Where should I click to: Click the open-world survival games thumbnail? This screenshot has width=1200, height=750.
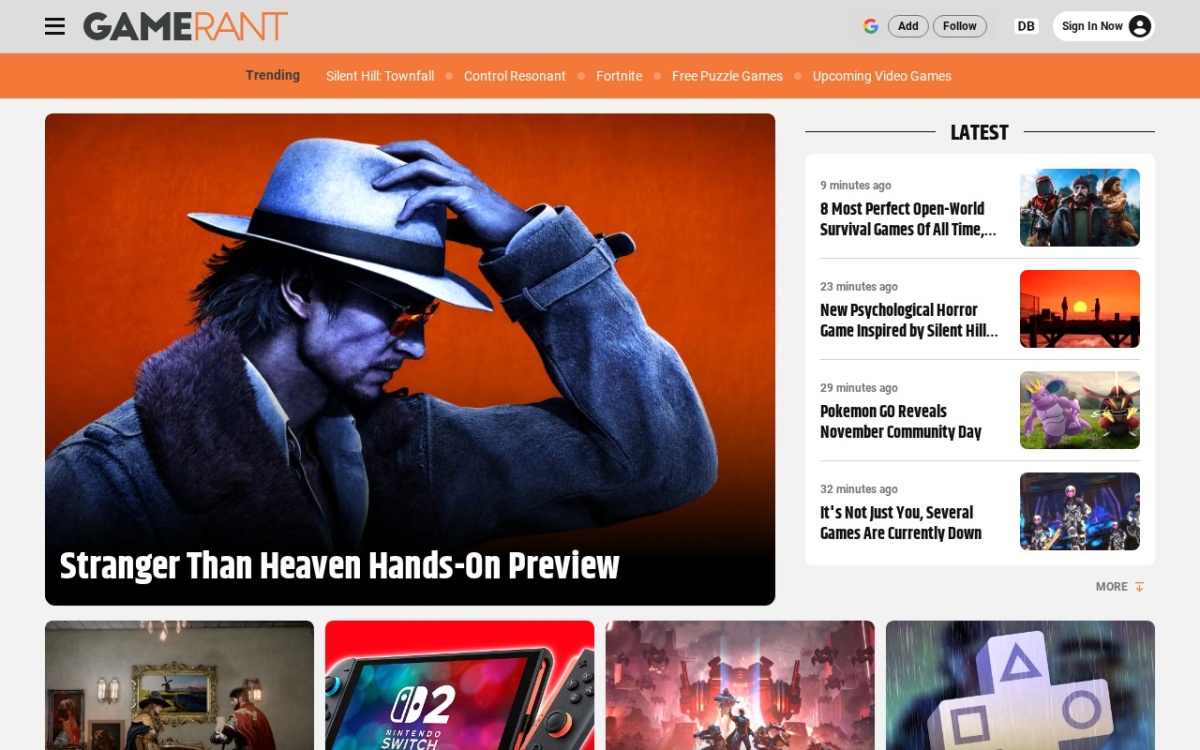[x=1080, y=207]
